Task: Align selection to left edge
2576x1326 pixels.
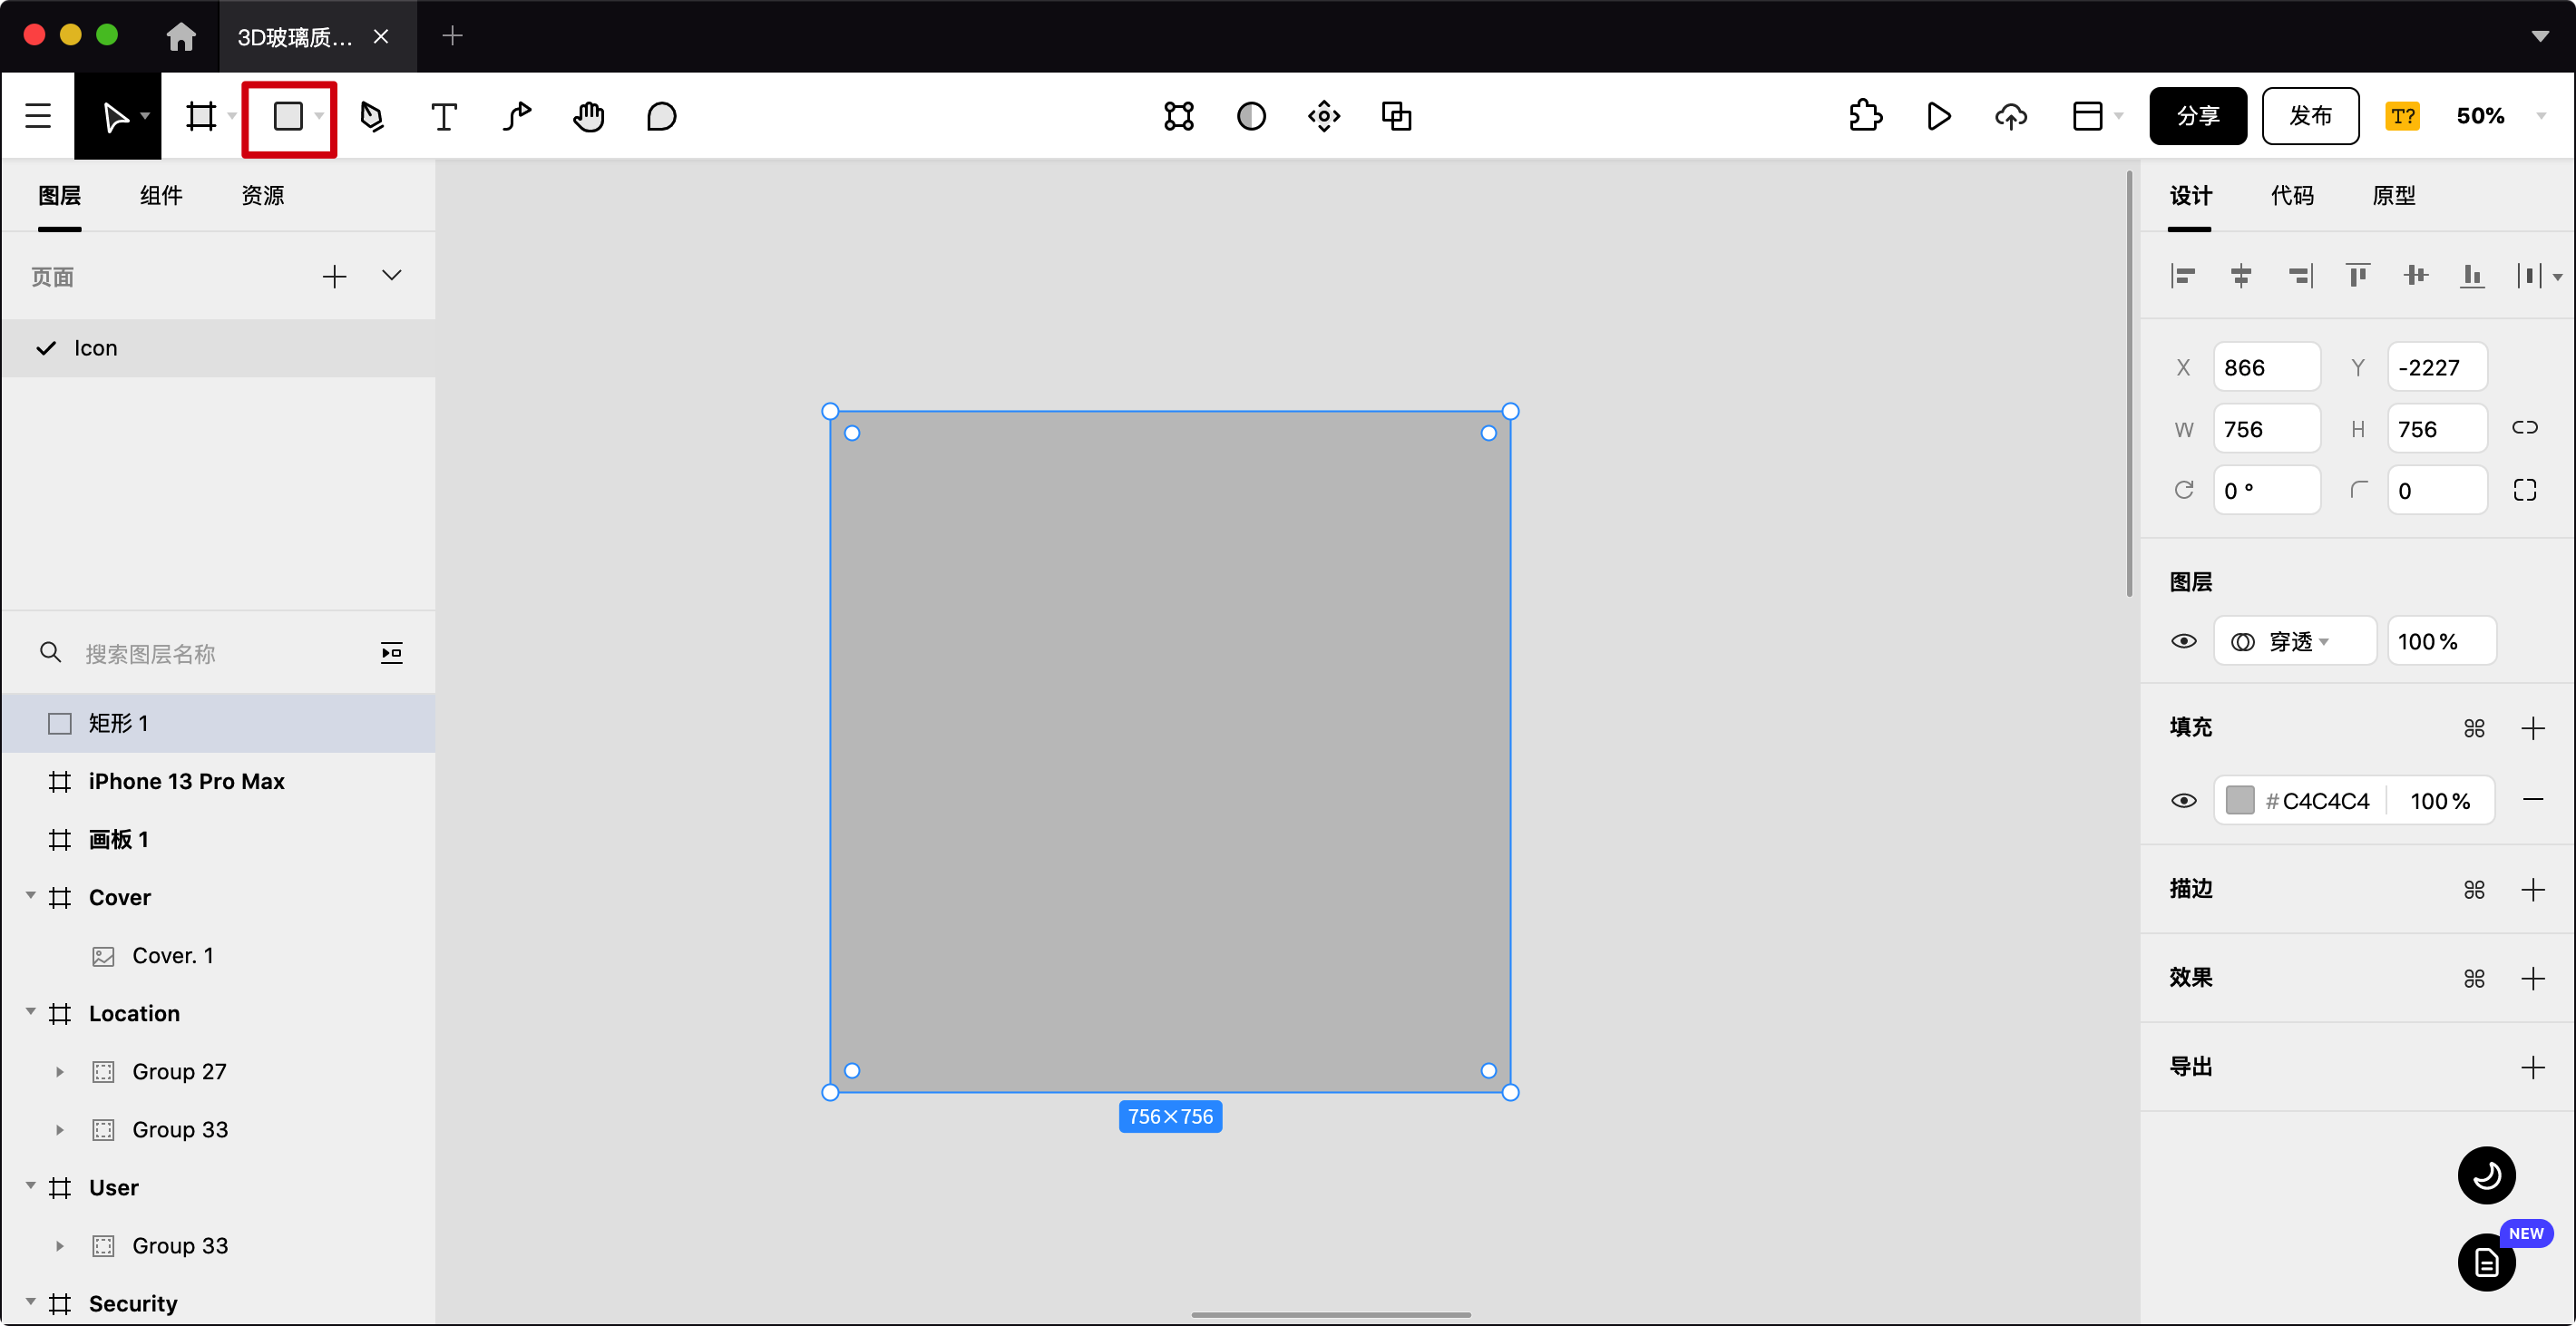Action: 2183,275
